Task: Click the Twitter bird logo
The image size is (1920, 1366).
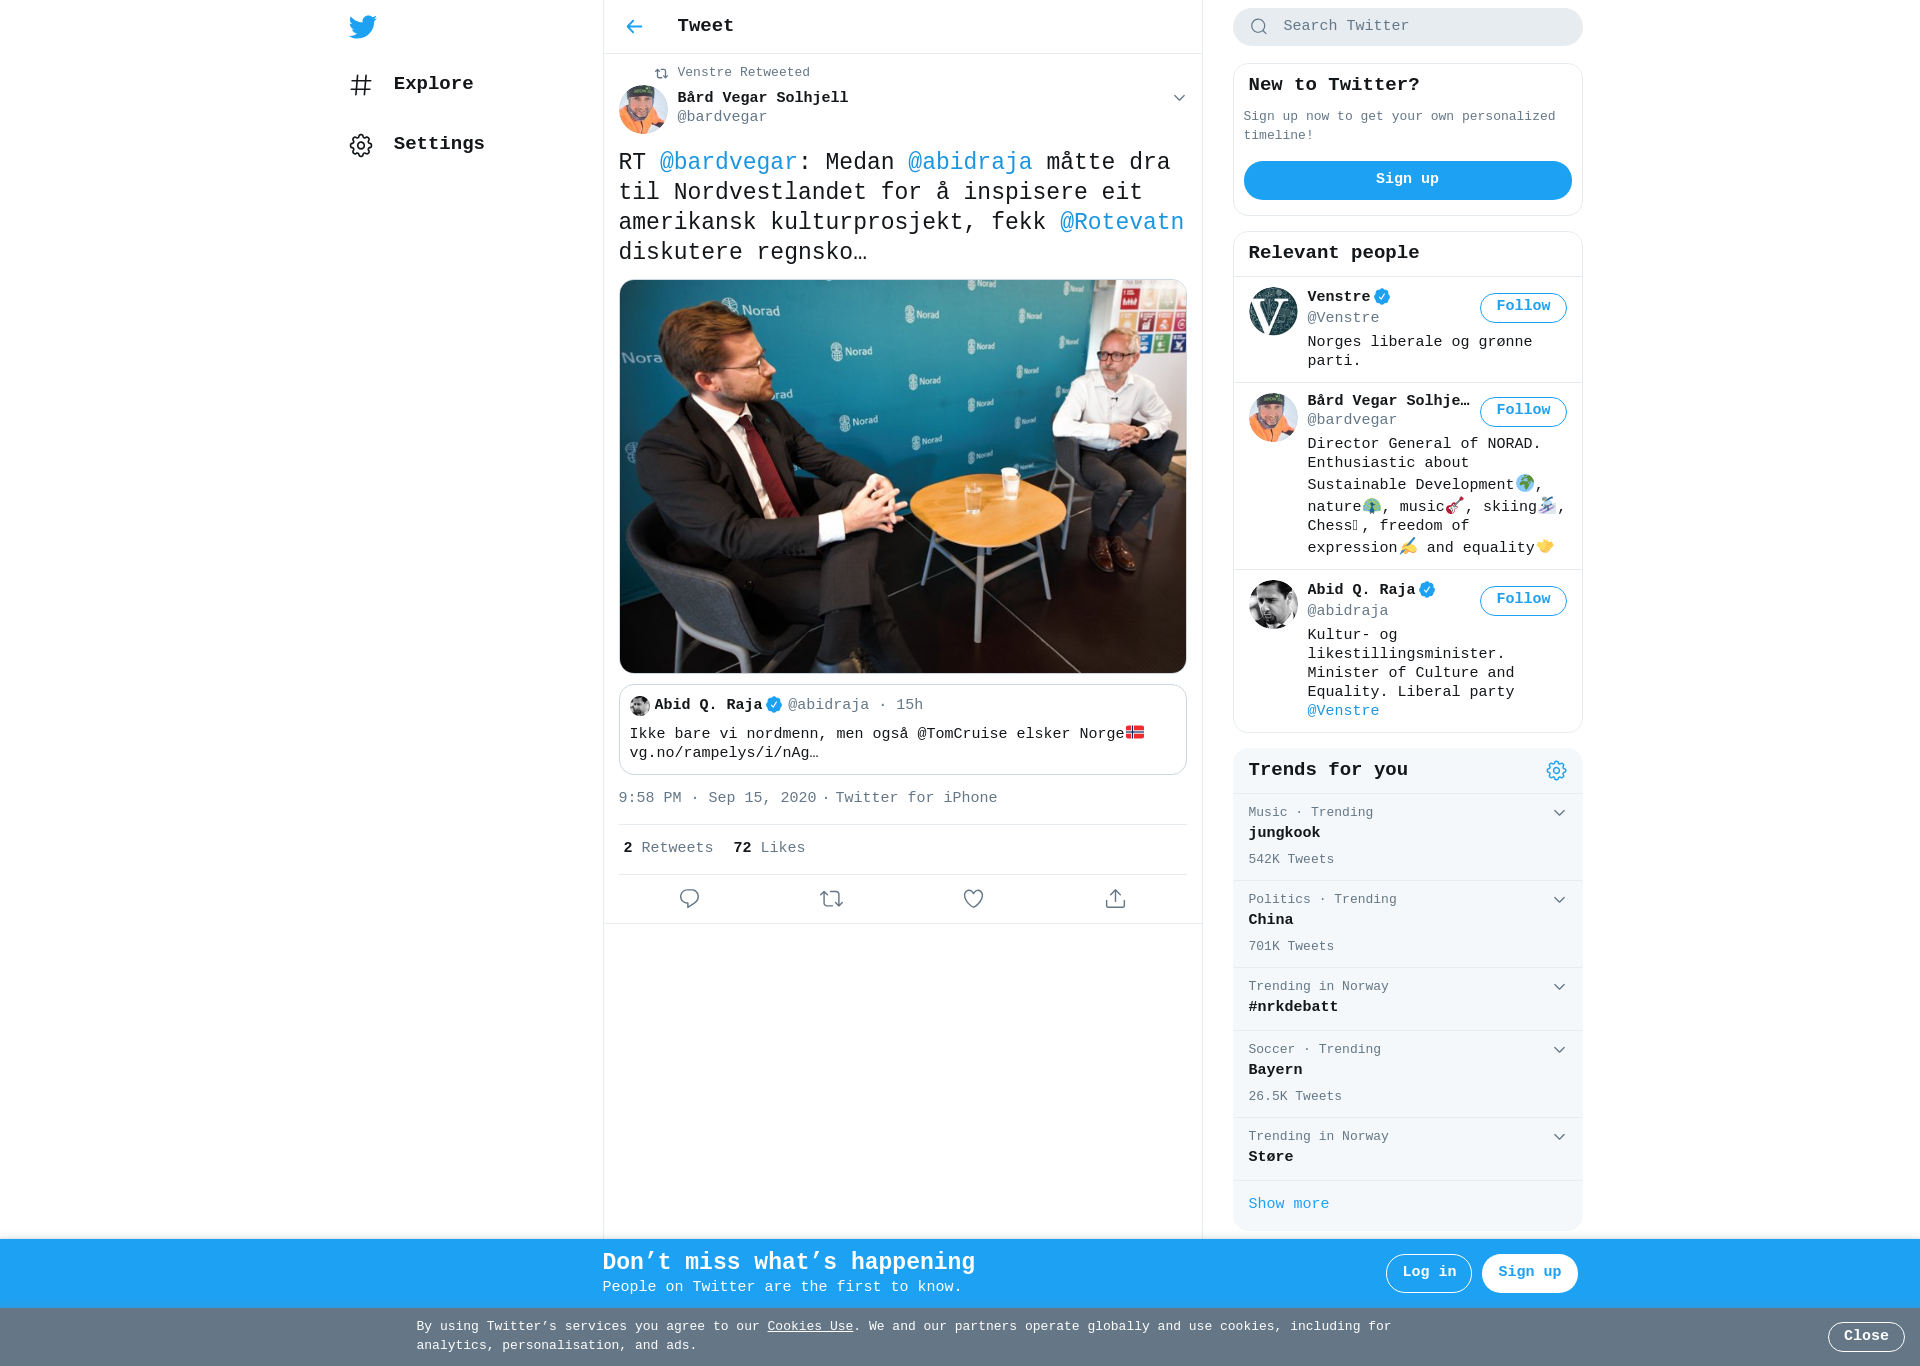Action: 363,27
